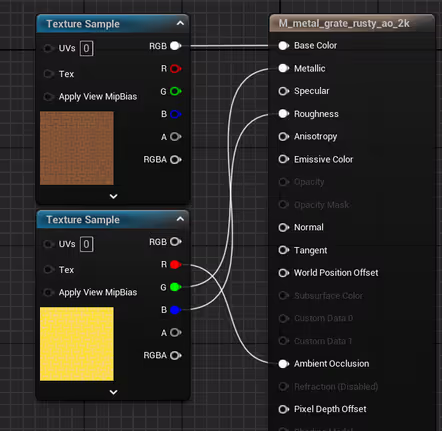Select the top Texture Sample node title
This screenshot has height=431, width=442.
point(83,24)
